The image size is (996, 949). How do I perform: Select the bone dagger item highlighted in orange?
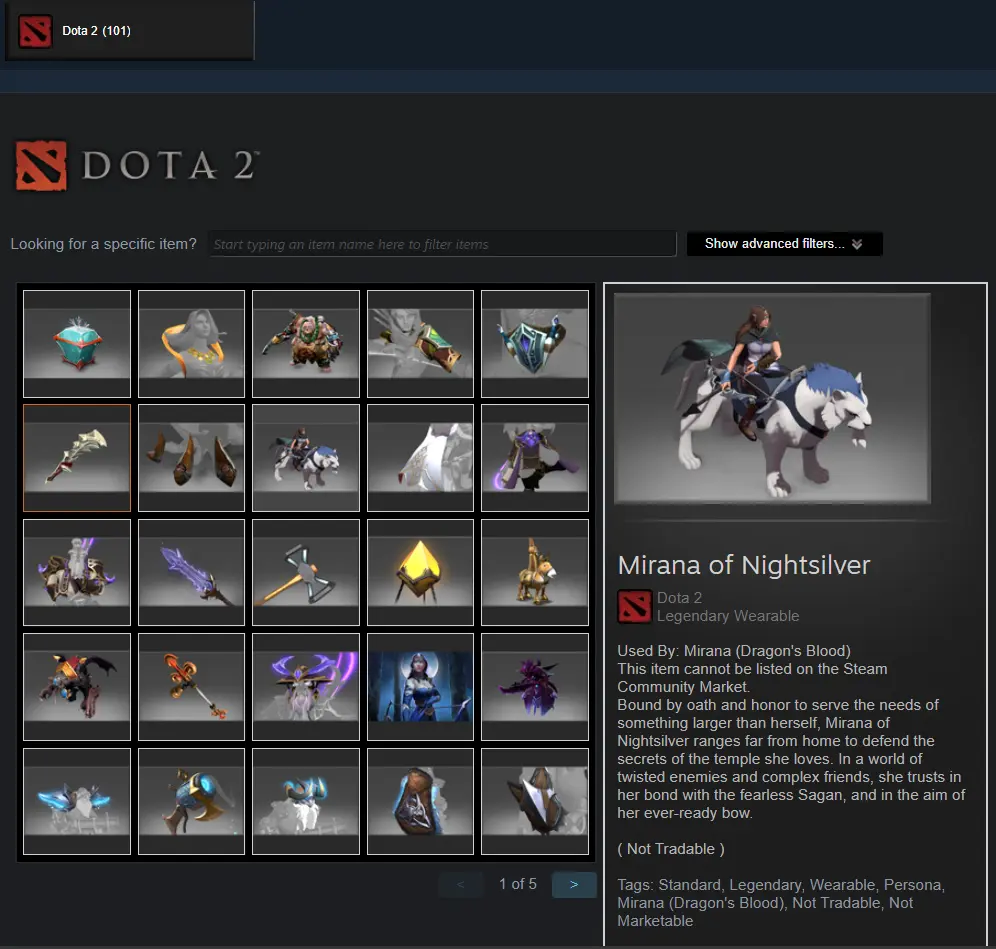77,458
